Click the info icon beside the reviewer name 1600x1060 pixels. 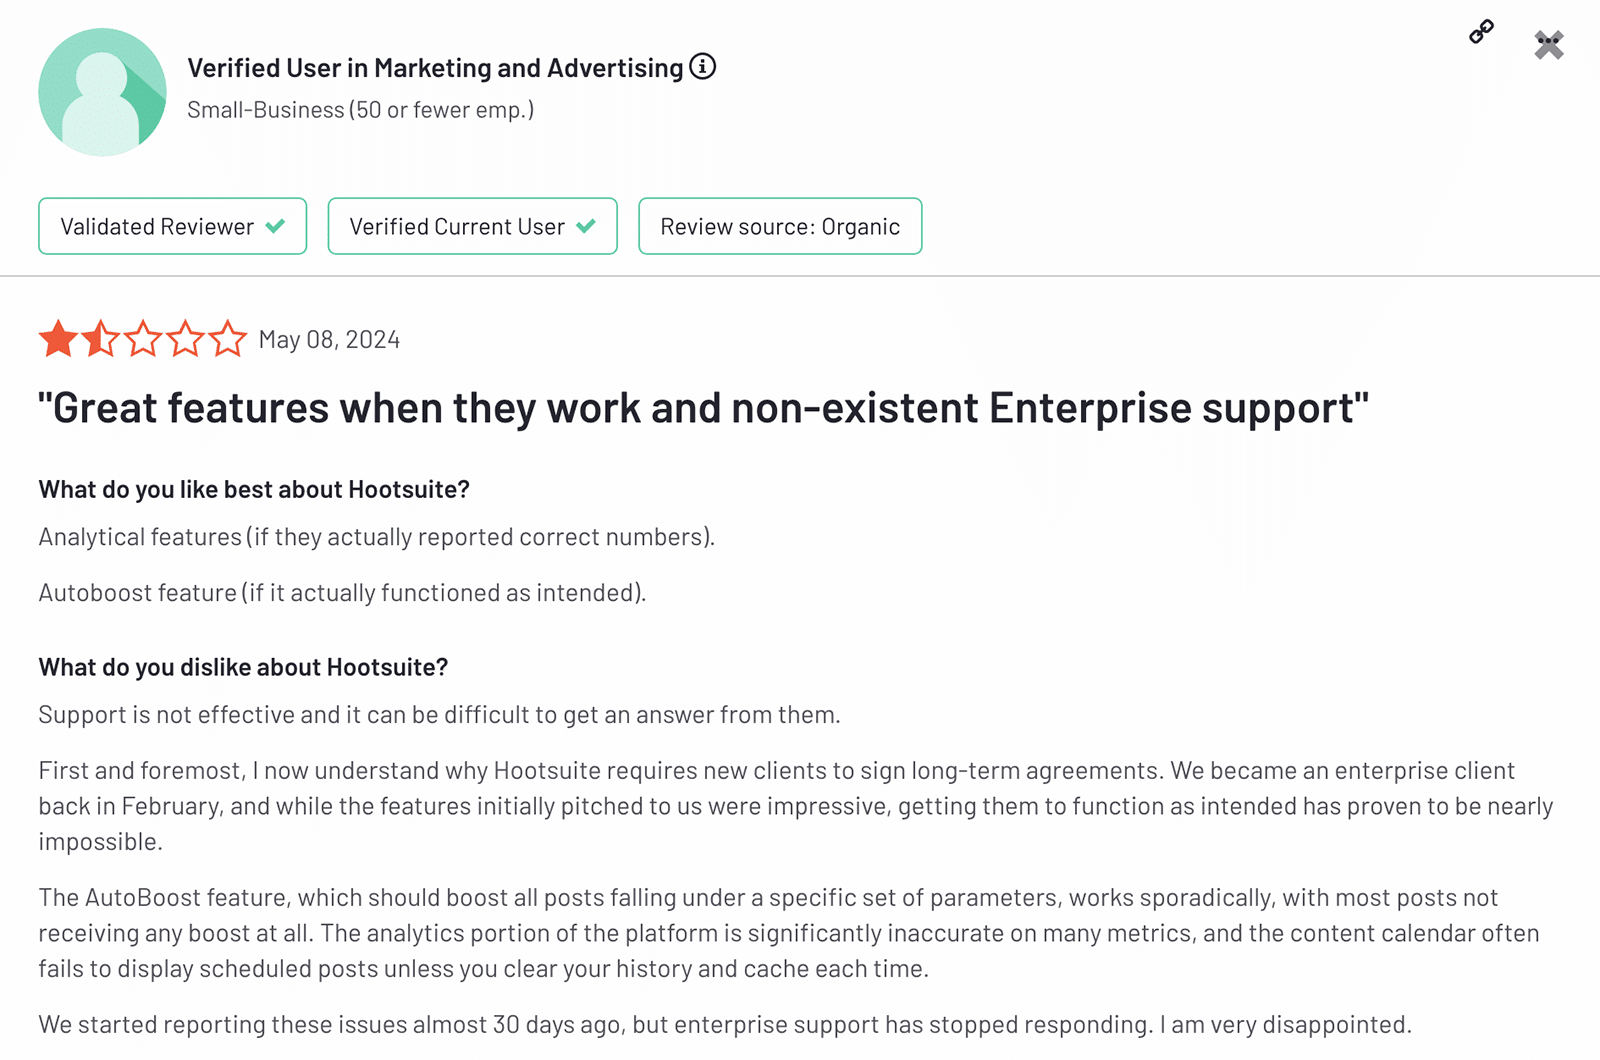703,67
